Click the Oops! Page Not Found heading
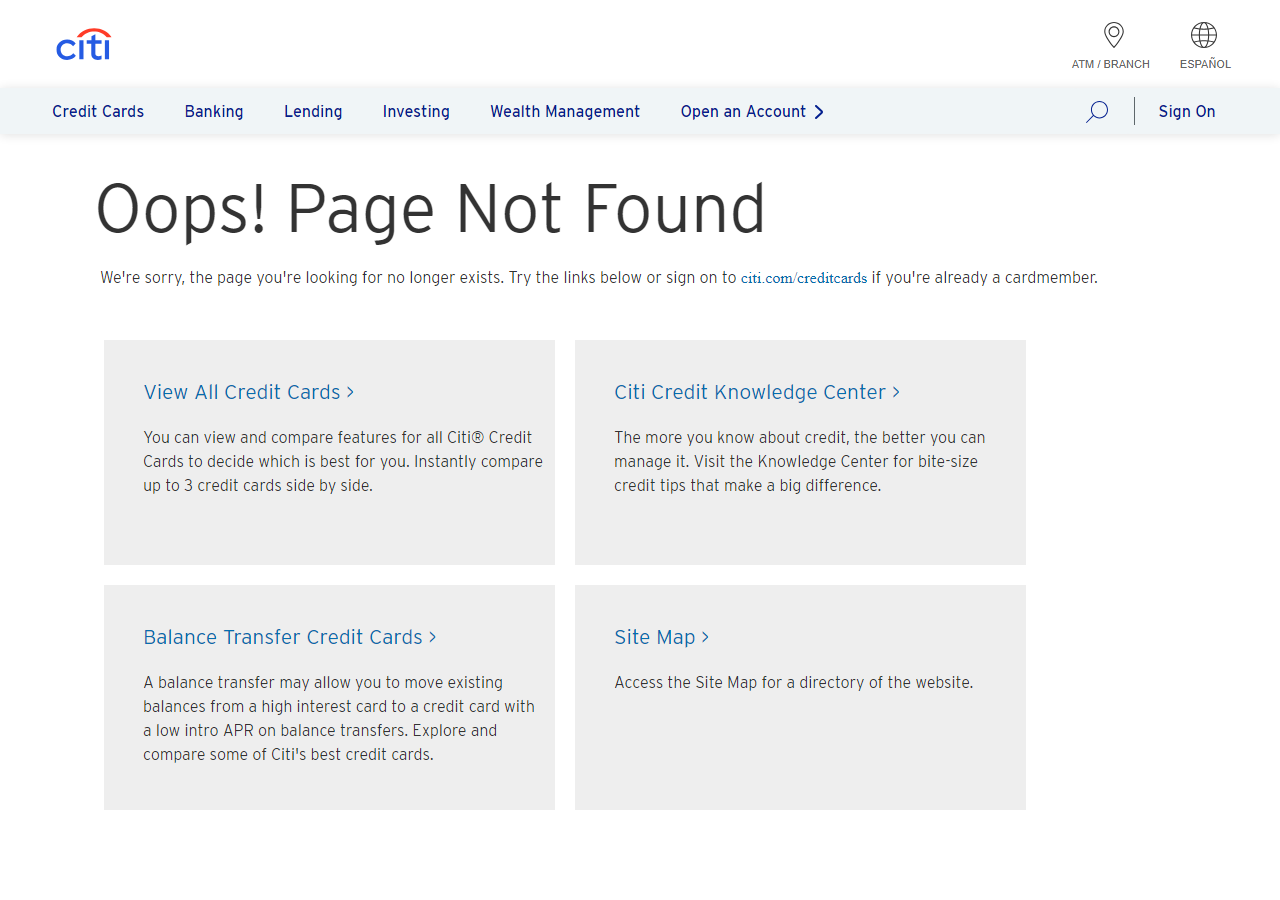The height and width of the screenshot is (900, 1280). point(431,210)
